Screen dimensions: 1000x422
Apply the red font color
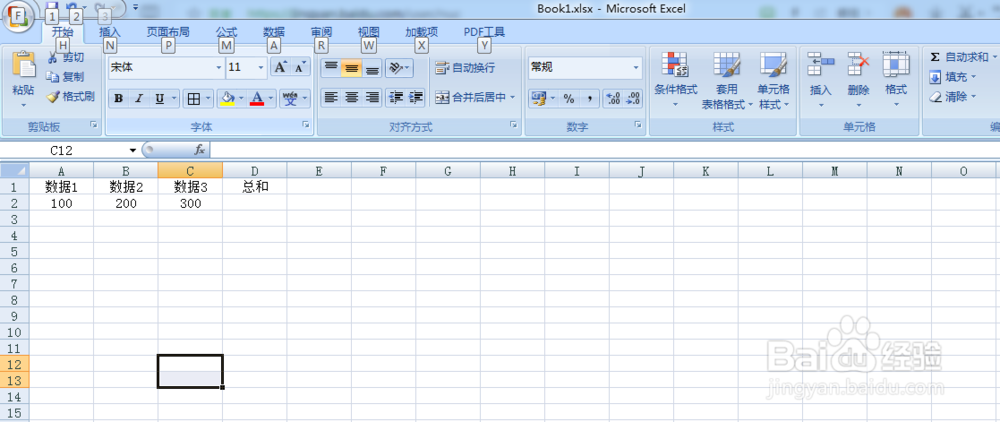[257, 98]
